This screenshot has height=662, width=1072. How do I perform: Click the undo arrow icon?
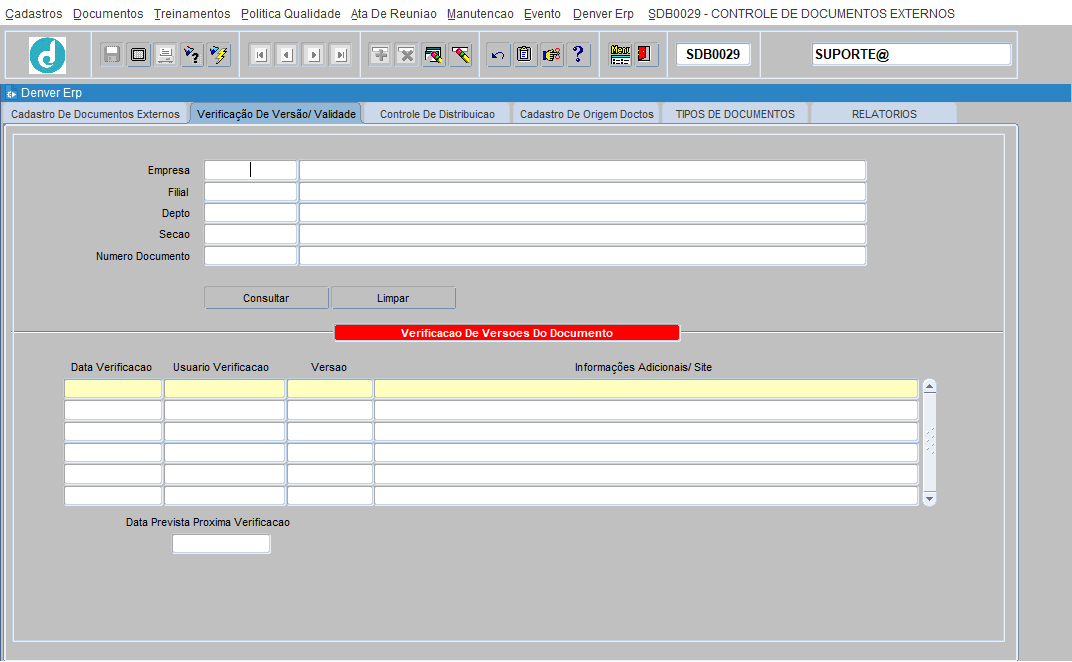(x=497, y=55)
